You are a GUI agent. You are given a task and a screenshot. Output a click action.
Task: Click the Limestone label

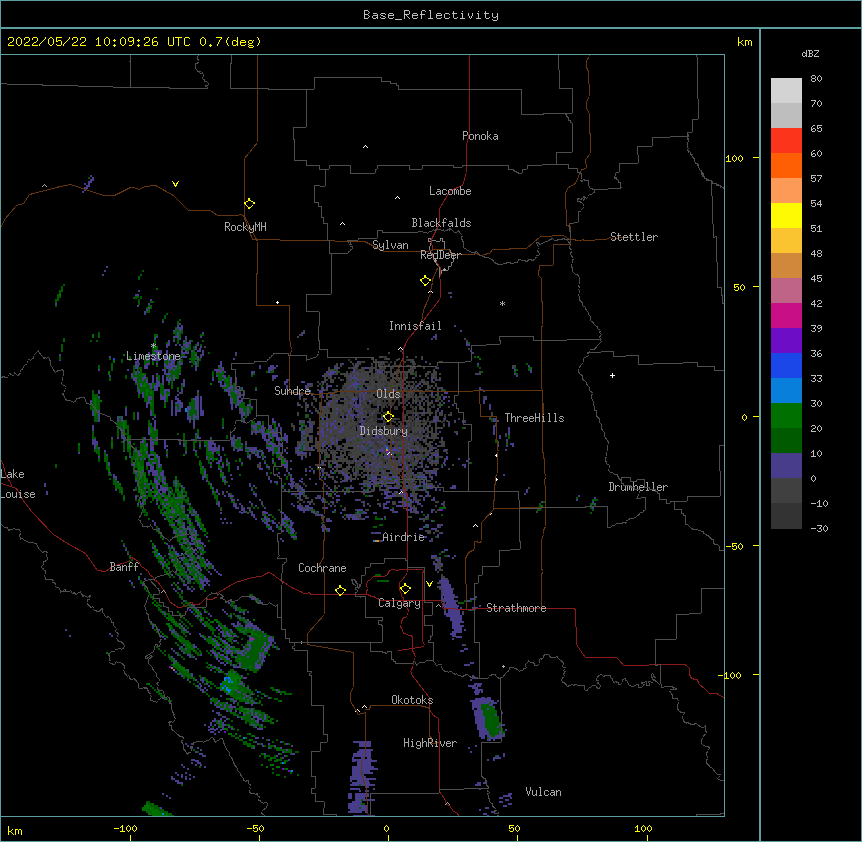[153, 356]
